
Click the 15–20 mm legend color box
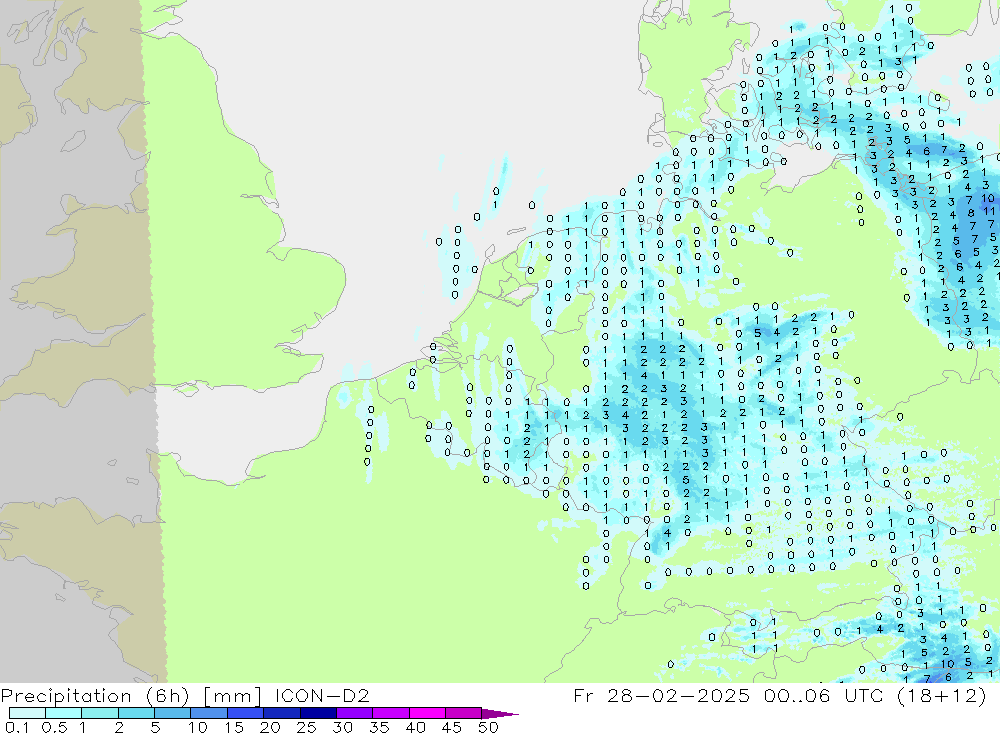pos(246,713)
